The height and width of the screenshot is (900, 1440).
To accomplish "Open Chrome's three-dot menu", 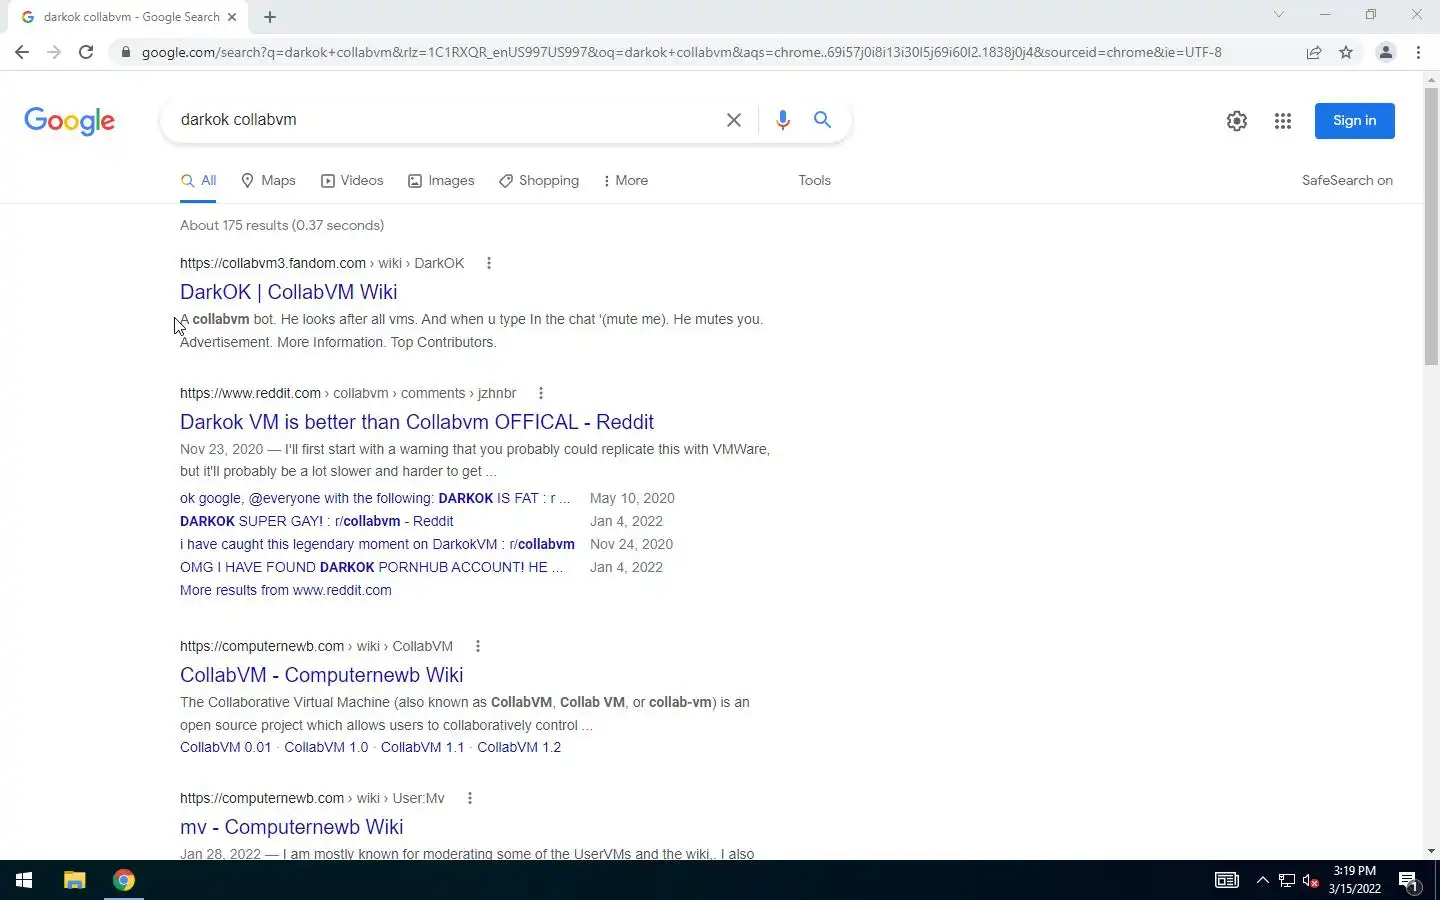I will [1418, 52].
